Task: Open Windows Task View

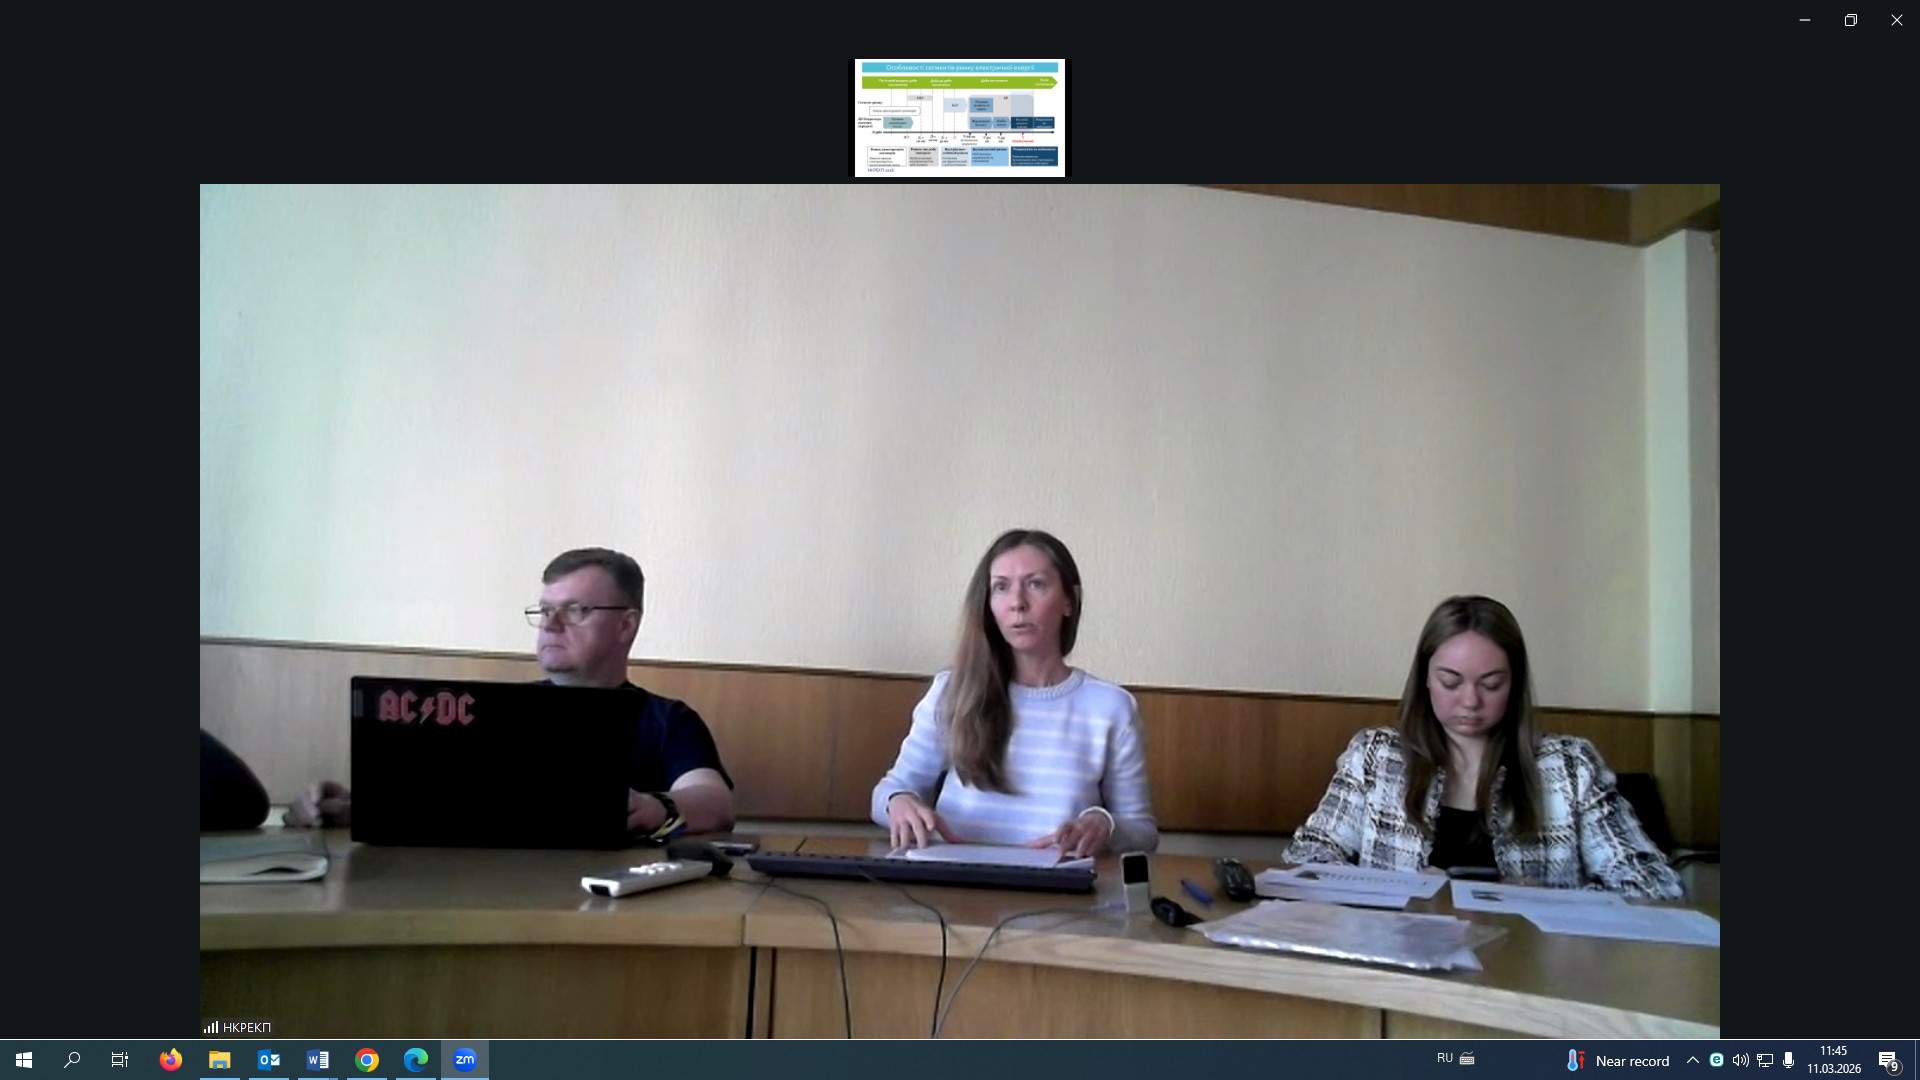Action: tap(120, 1060)
